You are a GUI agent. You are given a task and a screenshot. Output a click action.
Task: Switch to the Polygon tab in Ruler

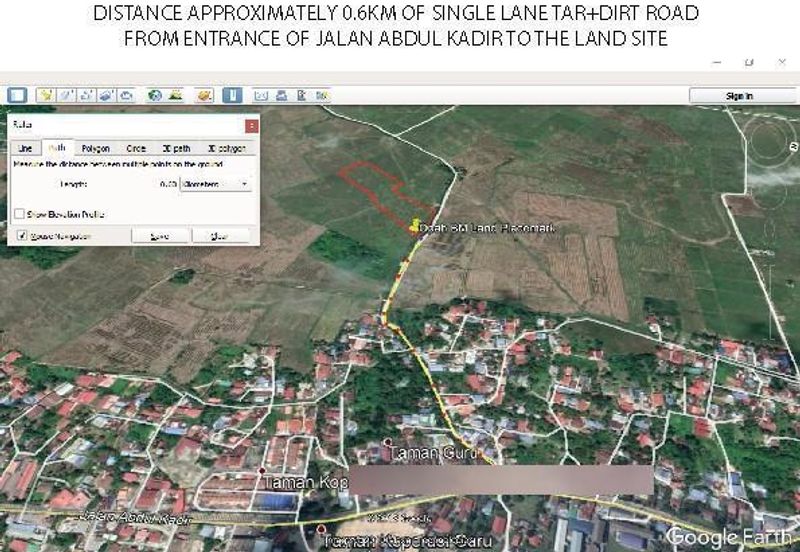tap(95, 148)
